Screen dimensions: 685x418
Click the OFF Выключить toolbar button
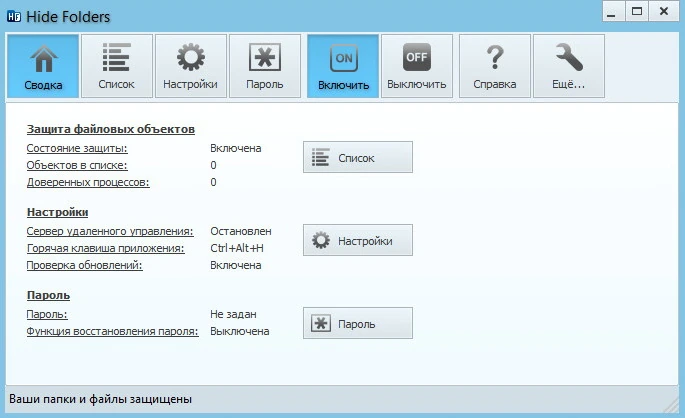click(417, 66)
